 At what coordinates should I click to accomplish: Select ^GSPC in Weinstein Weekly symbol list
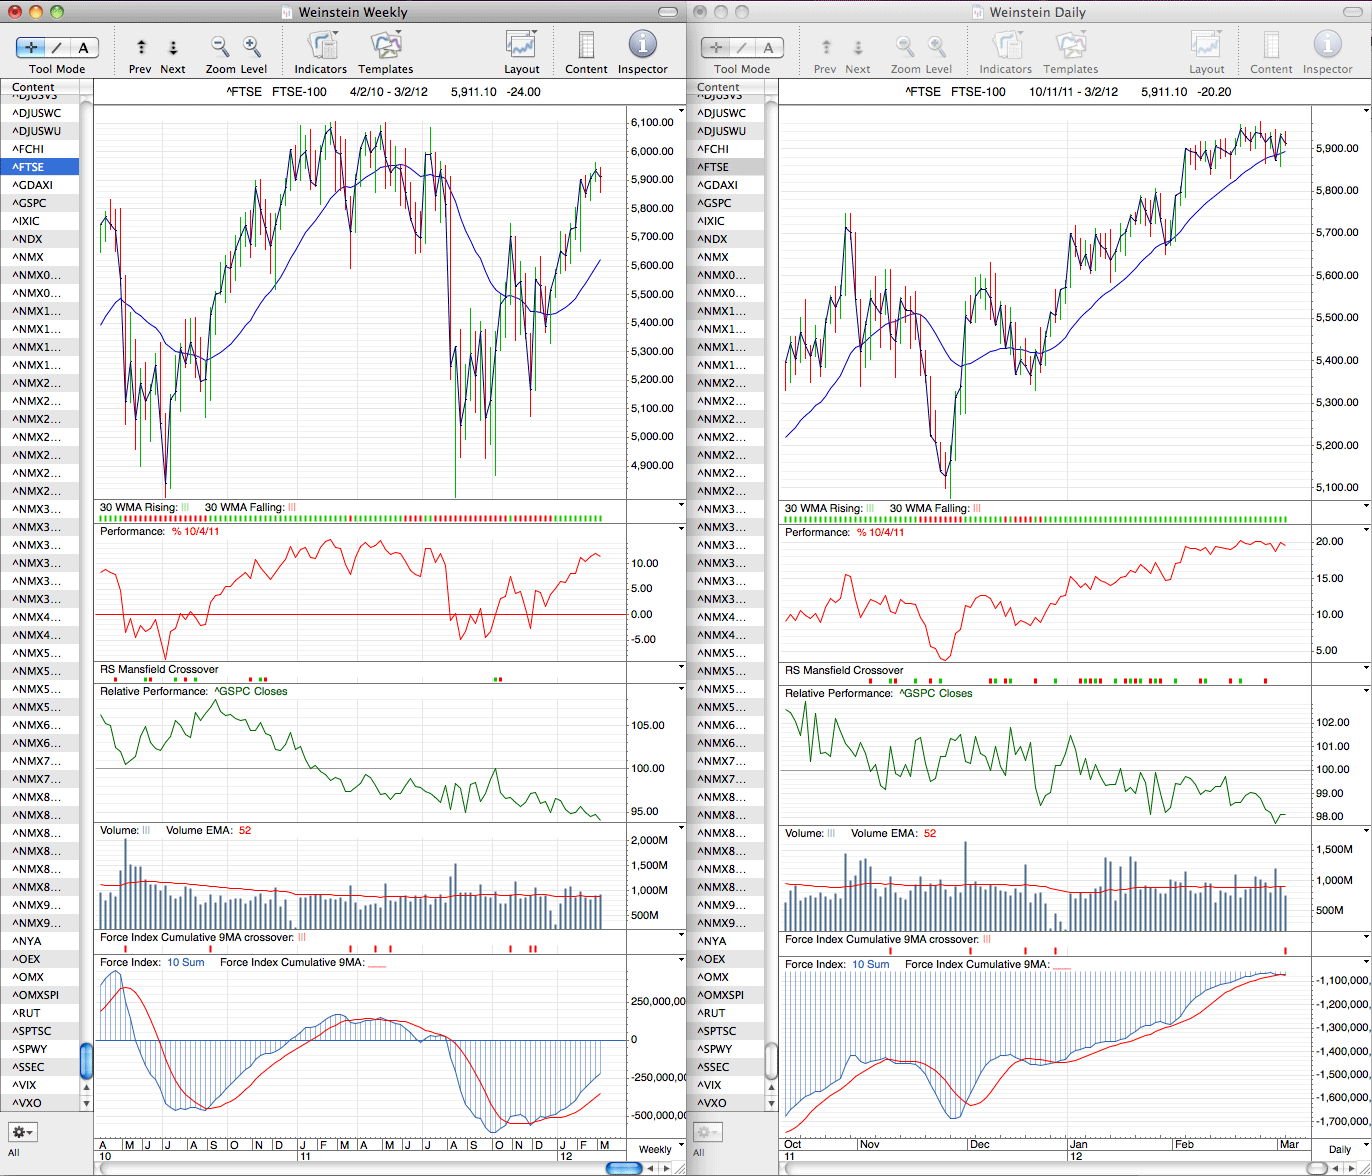39,203
